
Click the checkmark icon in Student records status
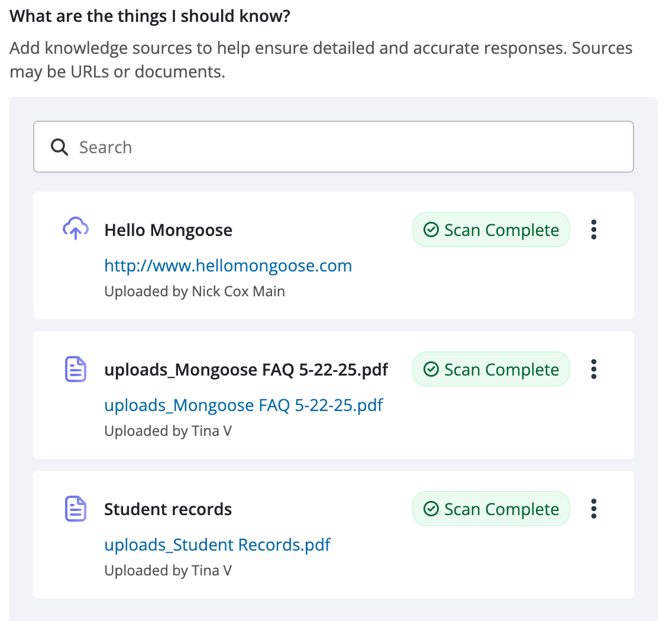point(431,508)
